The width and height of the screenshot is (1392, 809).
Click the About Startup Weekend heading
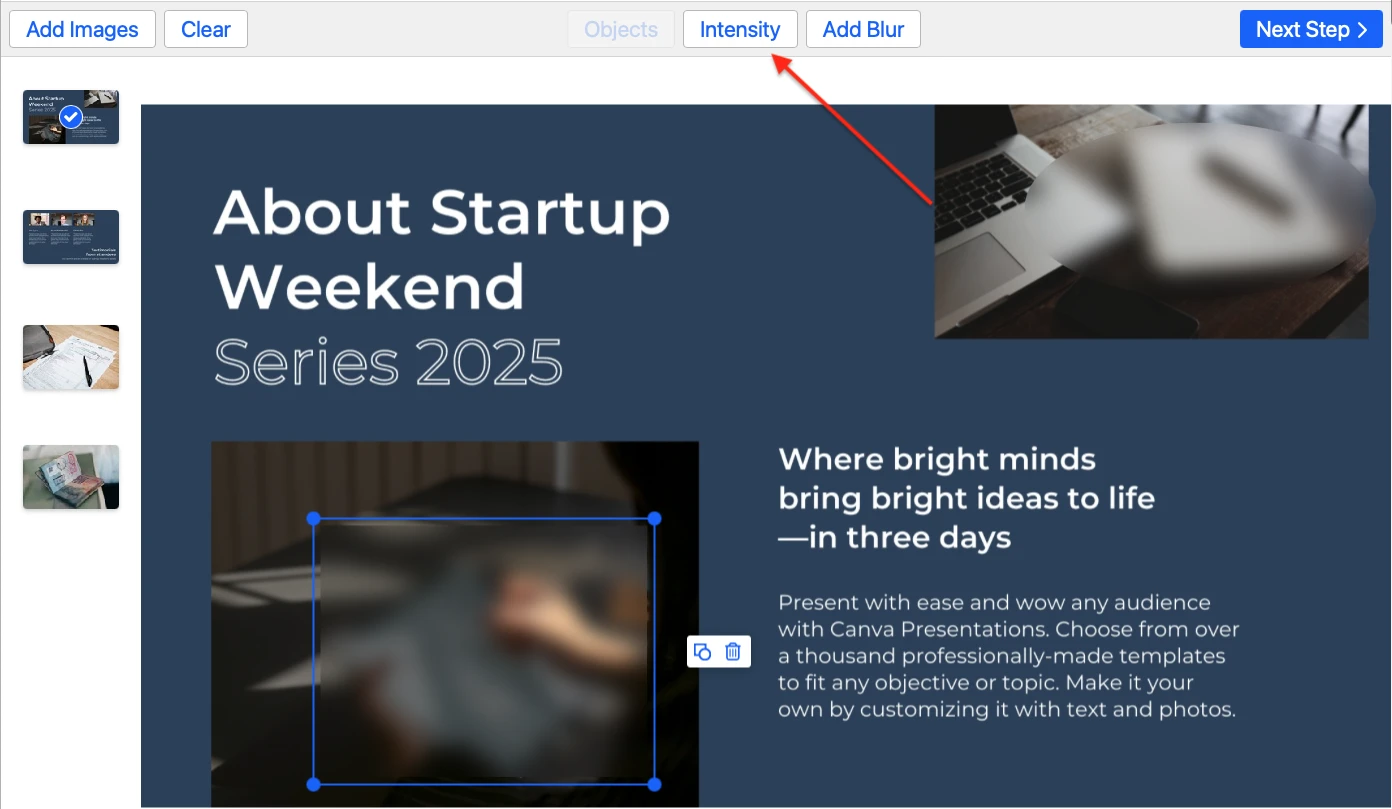[442, 249]
